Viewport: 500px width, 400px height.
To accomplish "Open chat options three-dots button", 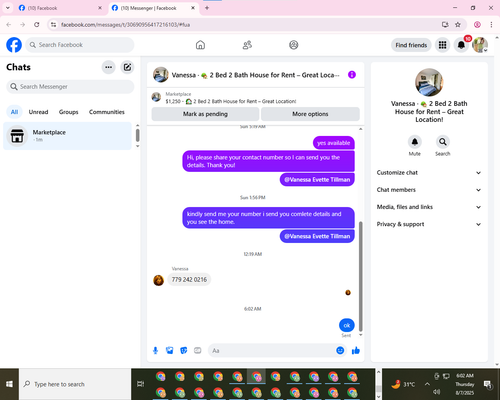I will [109, 67].
